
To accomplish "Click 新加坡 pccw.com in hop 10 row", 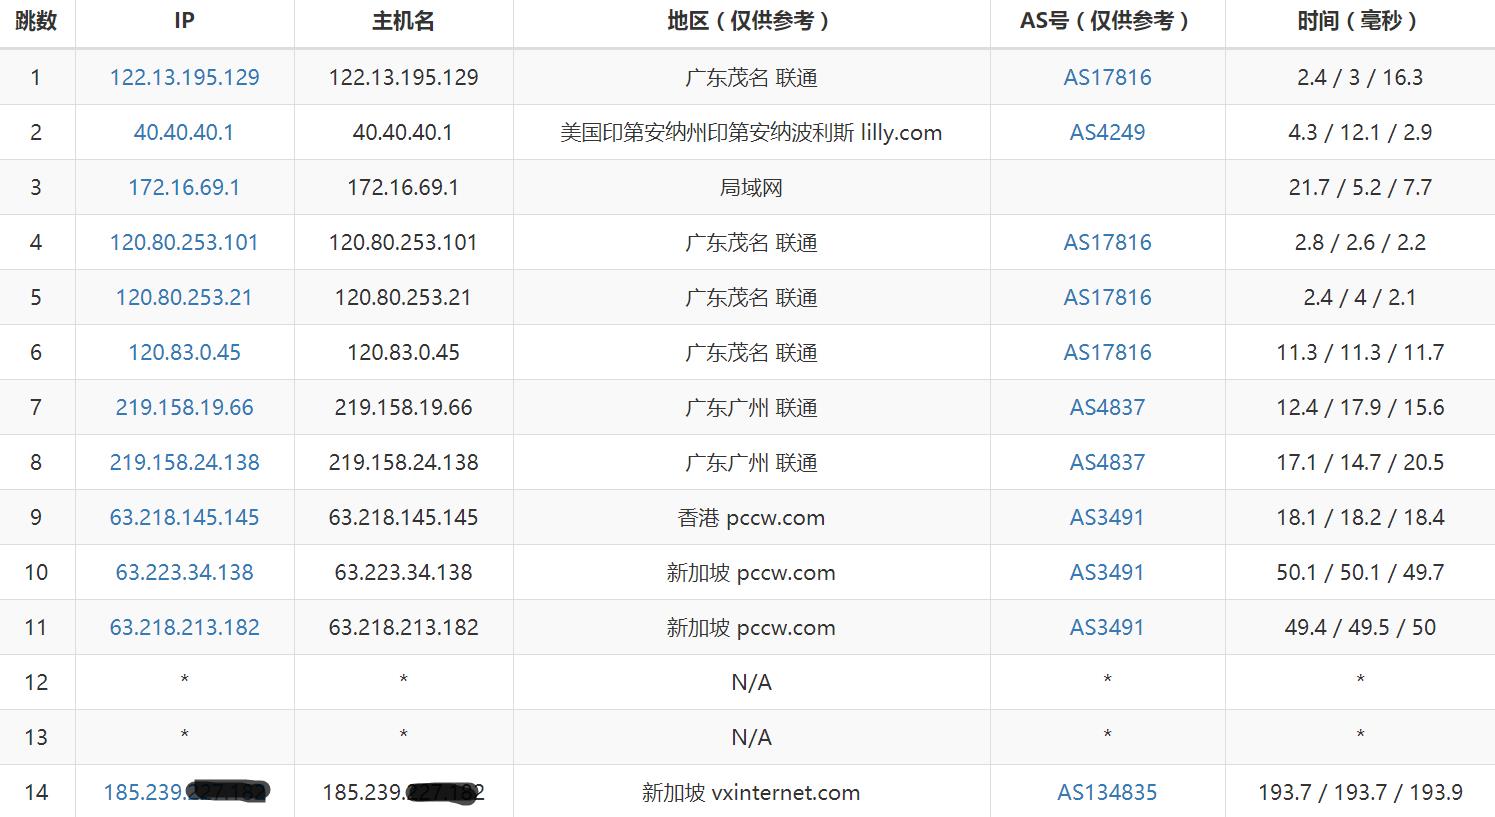I will coord(751,573).
